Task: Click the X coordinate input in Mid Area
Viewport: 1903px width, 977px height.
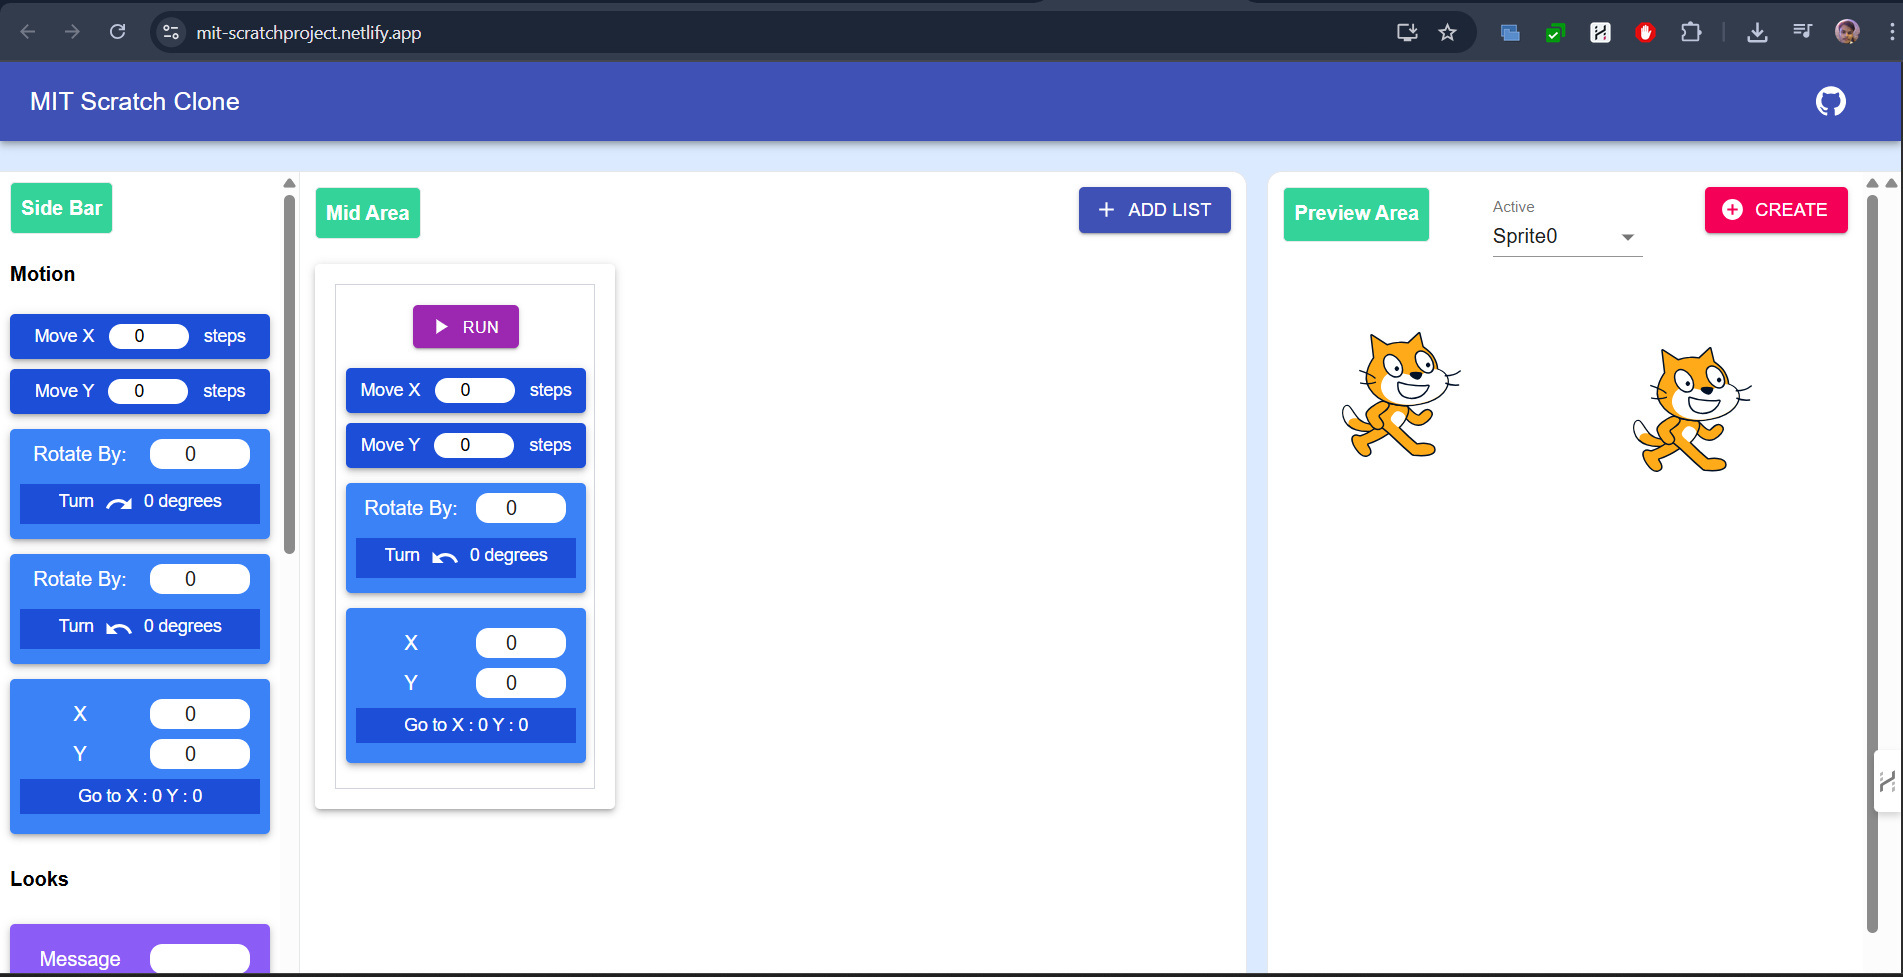Action: point(521,643)
